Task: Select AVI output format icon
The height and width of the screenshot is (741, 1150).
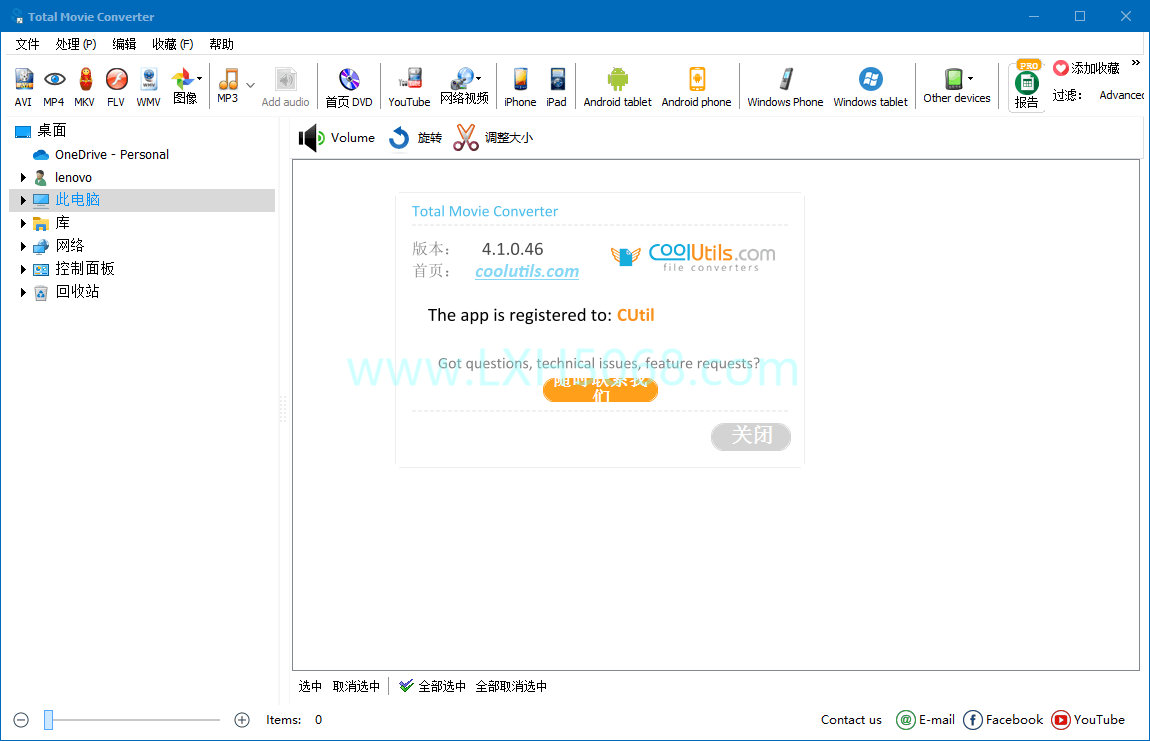Action: click(x=23, y=87)
